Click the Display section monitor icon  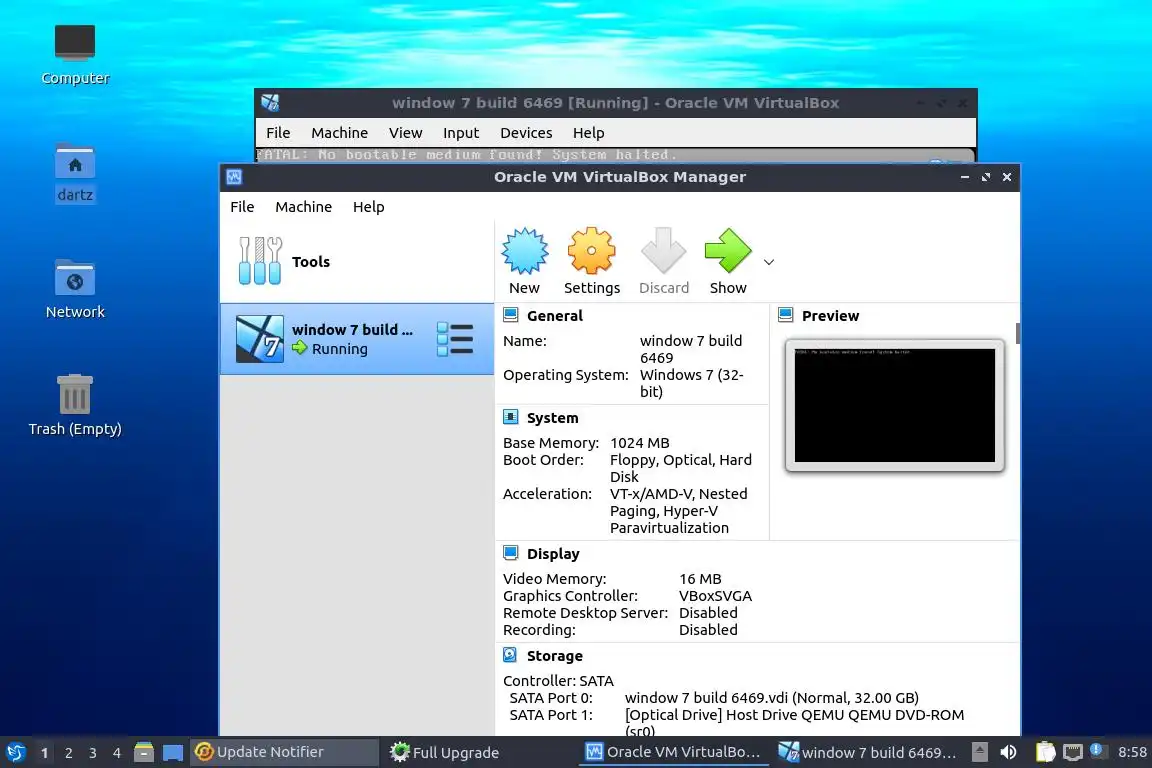[511, 553]
